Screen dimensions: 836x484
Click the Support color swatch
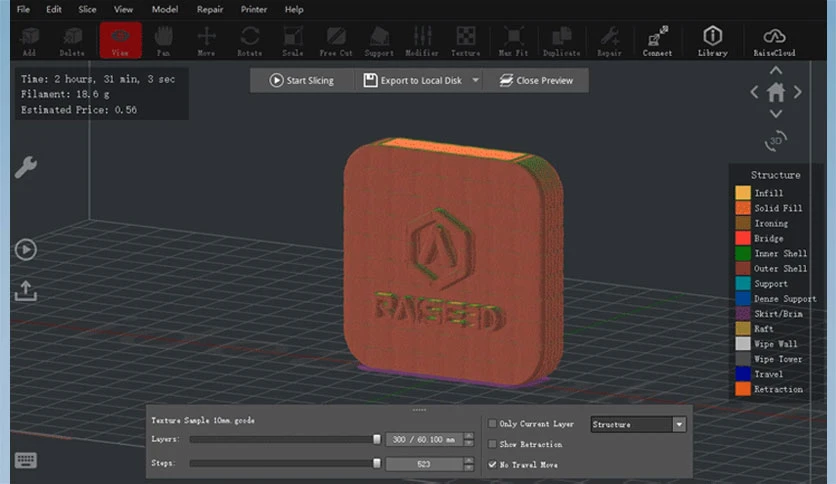coord(743,283)
